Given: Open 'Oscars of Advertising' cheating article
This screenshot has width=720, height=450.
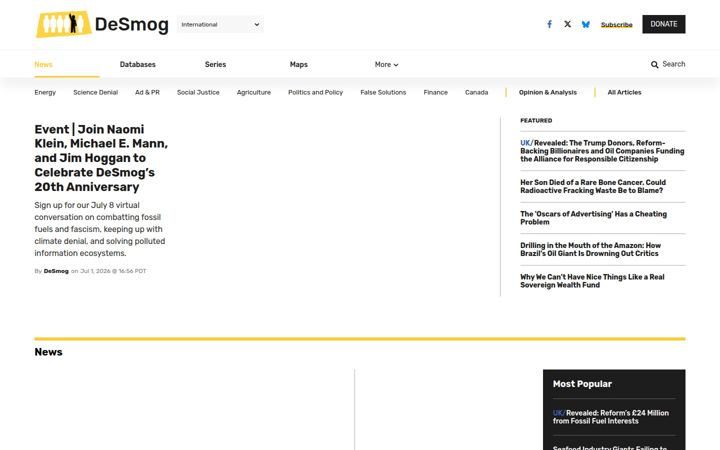Looking at the screenshot, I should click(x=593, y=218).
